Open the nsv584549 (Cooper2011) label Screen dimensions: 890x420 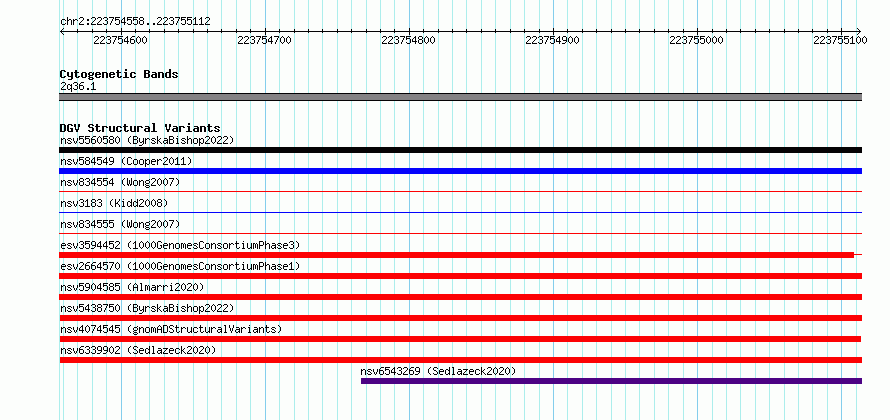(126, 161)
